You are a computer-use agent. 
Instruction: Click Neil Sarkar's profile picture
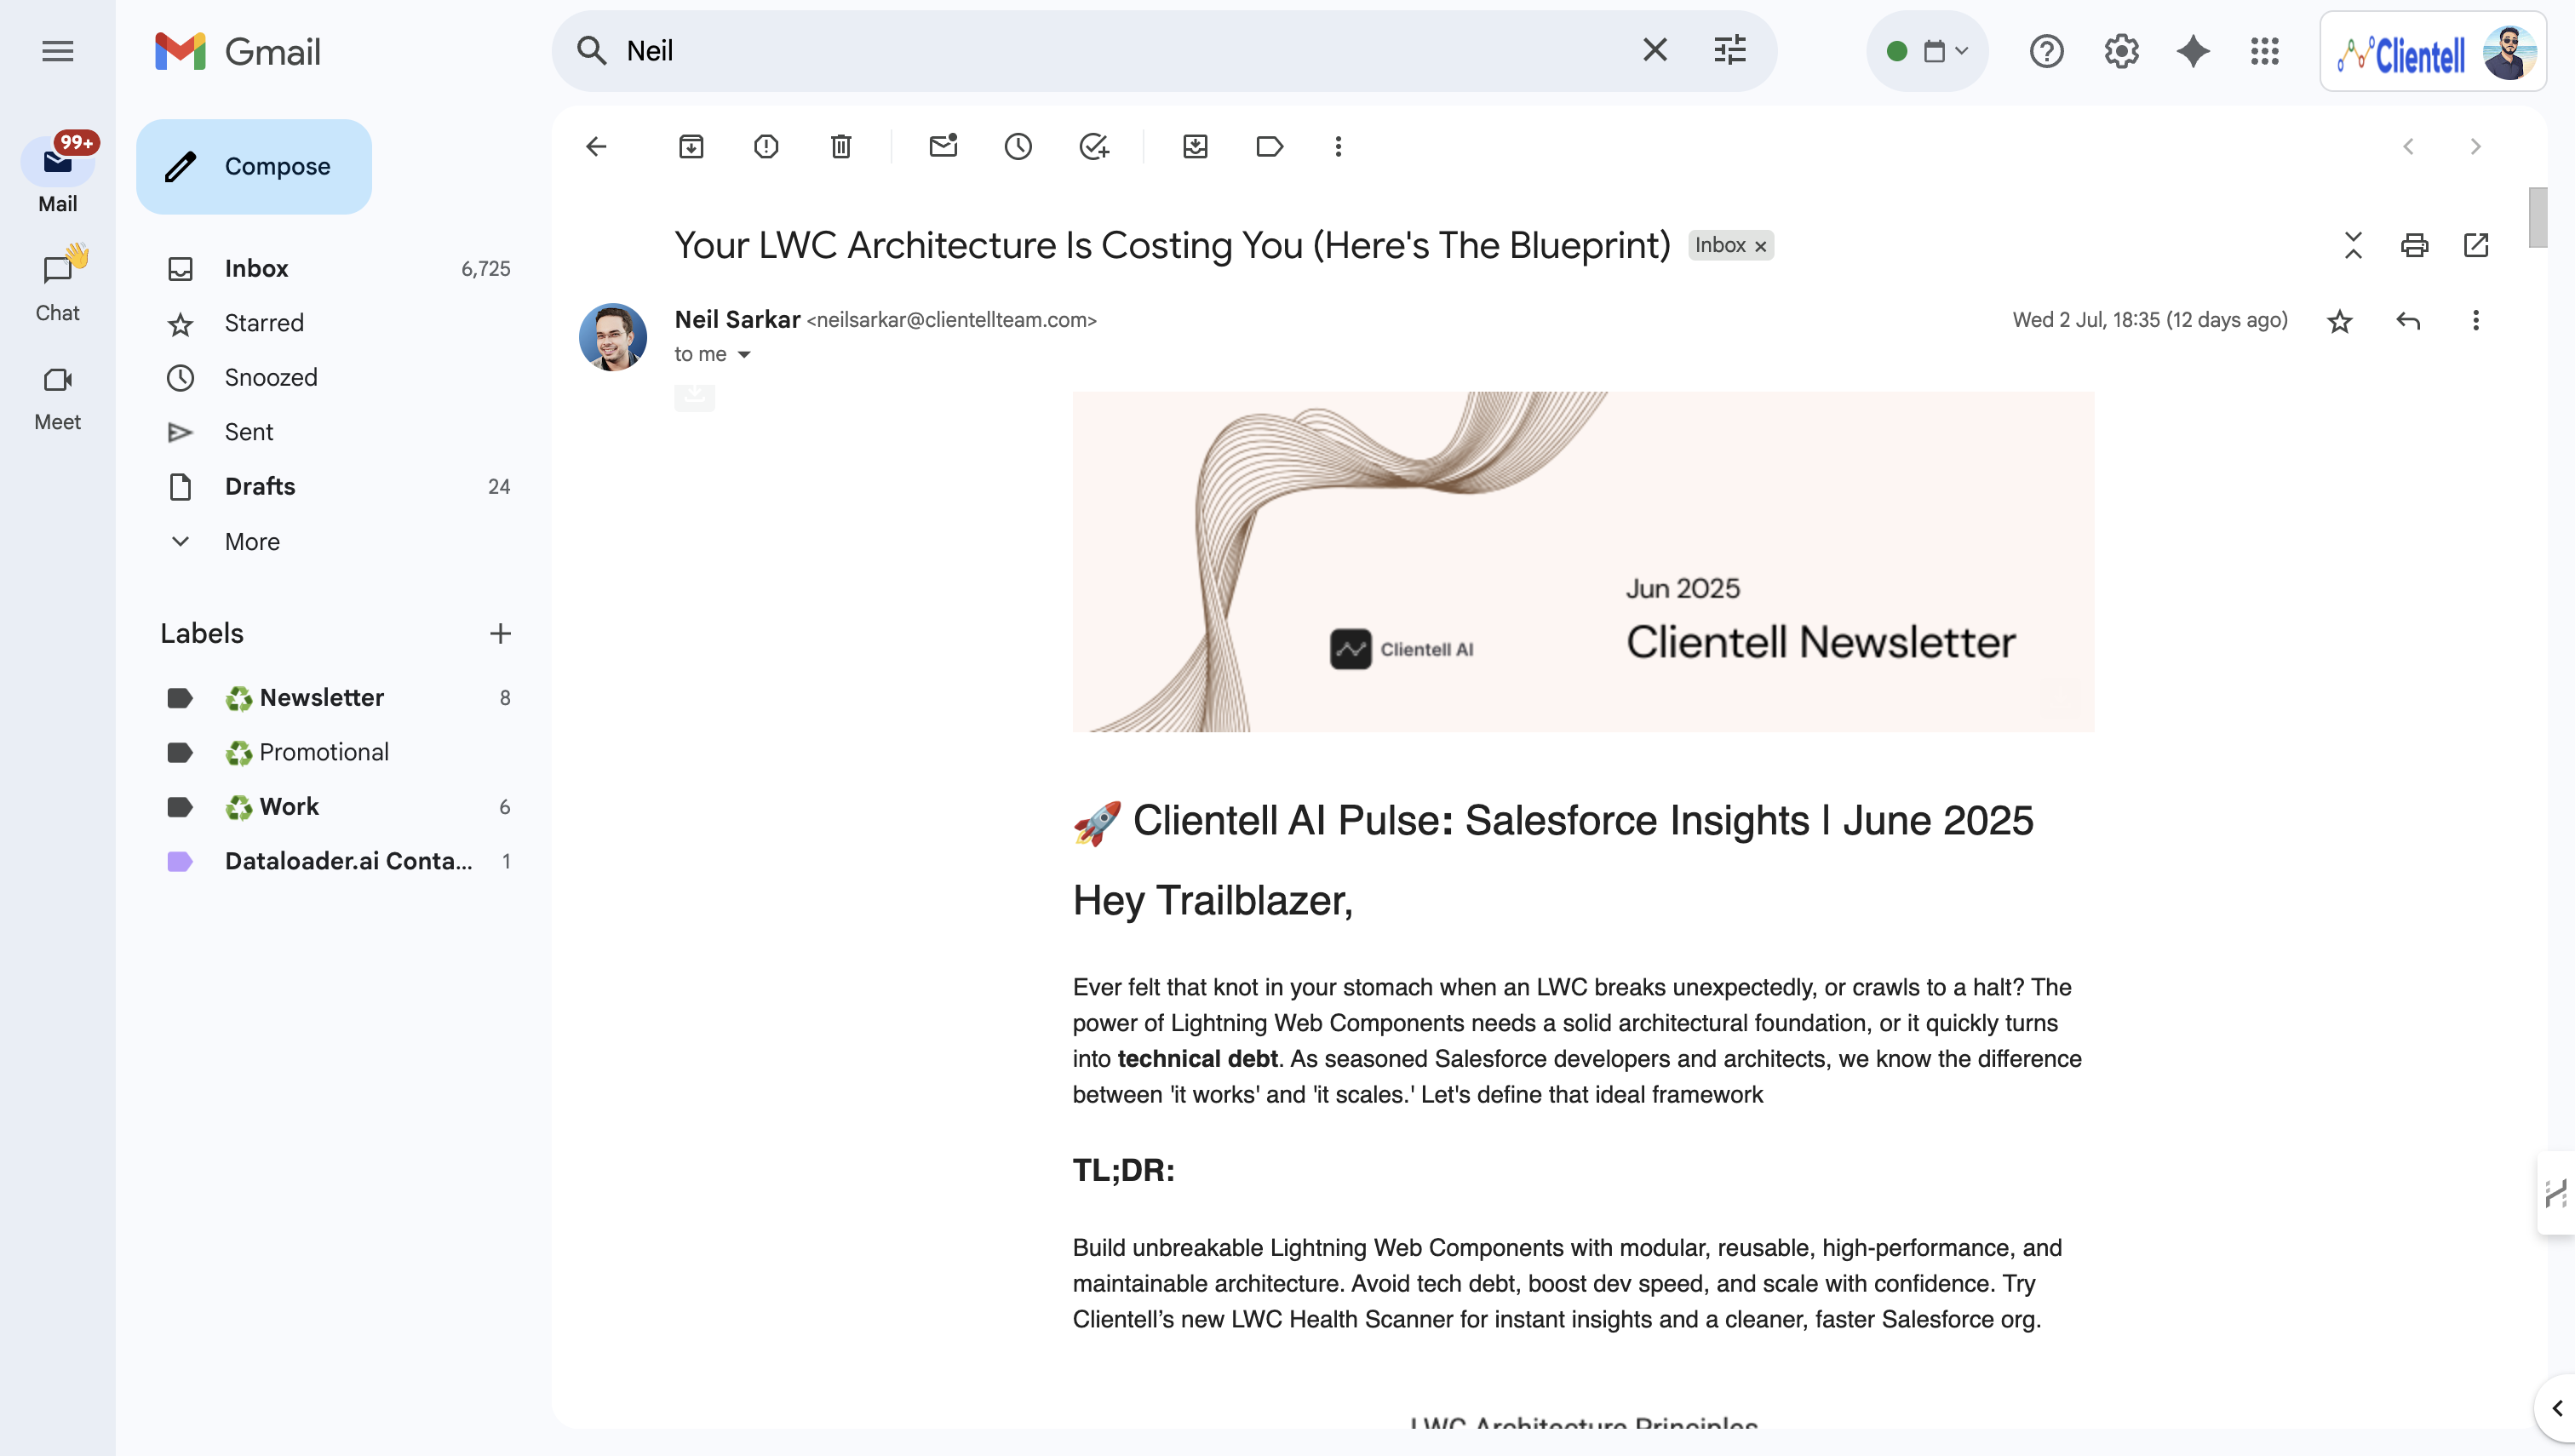click(x=613, y=337)
